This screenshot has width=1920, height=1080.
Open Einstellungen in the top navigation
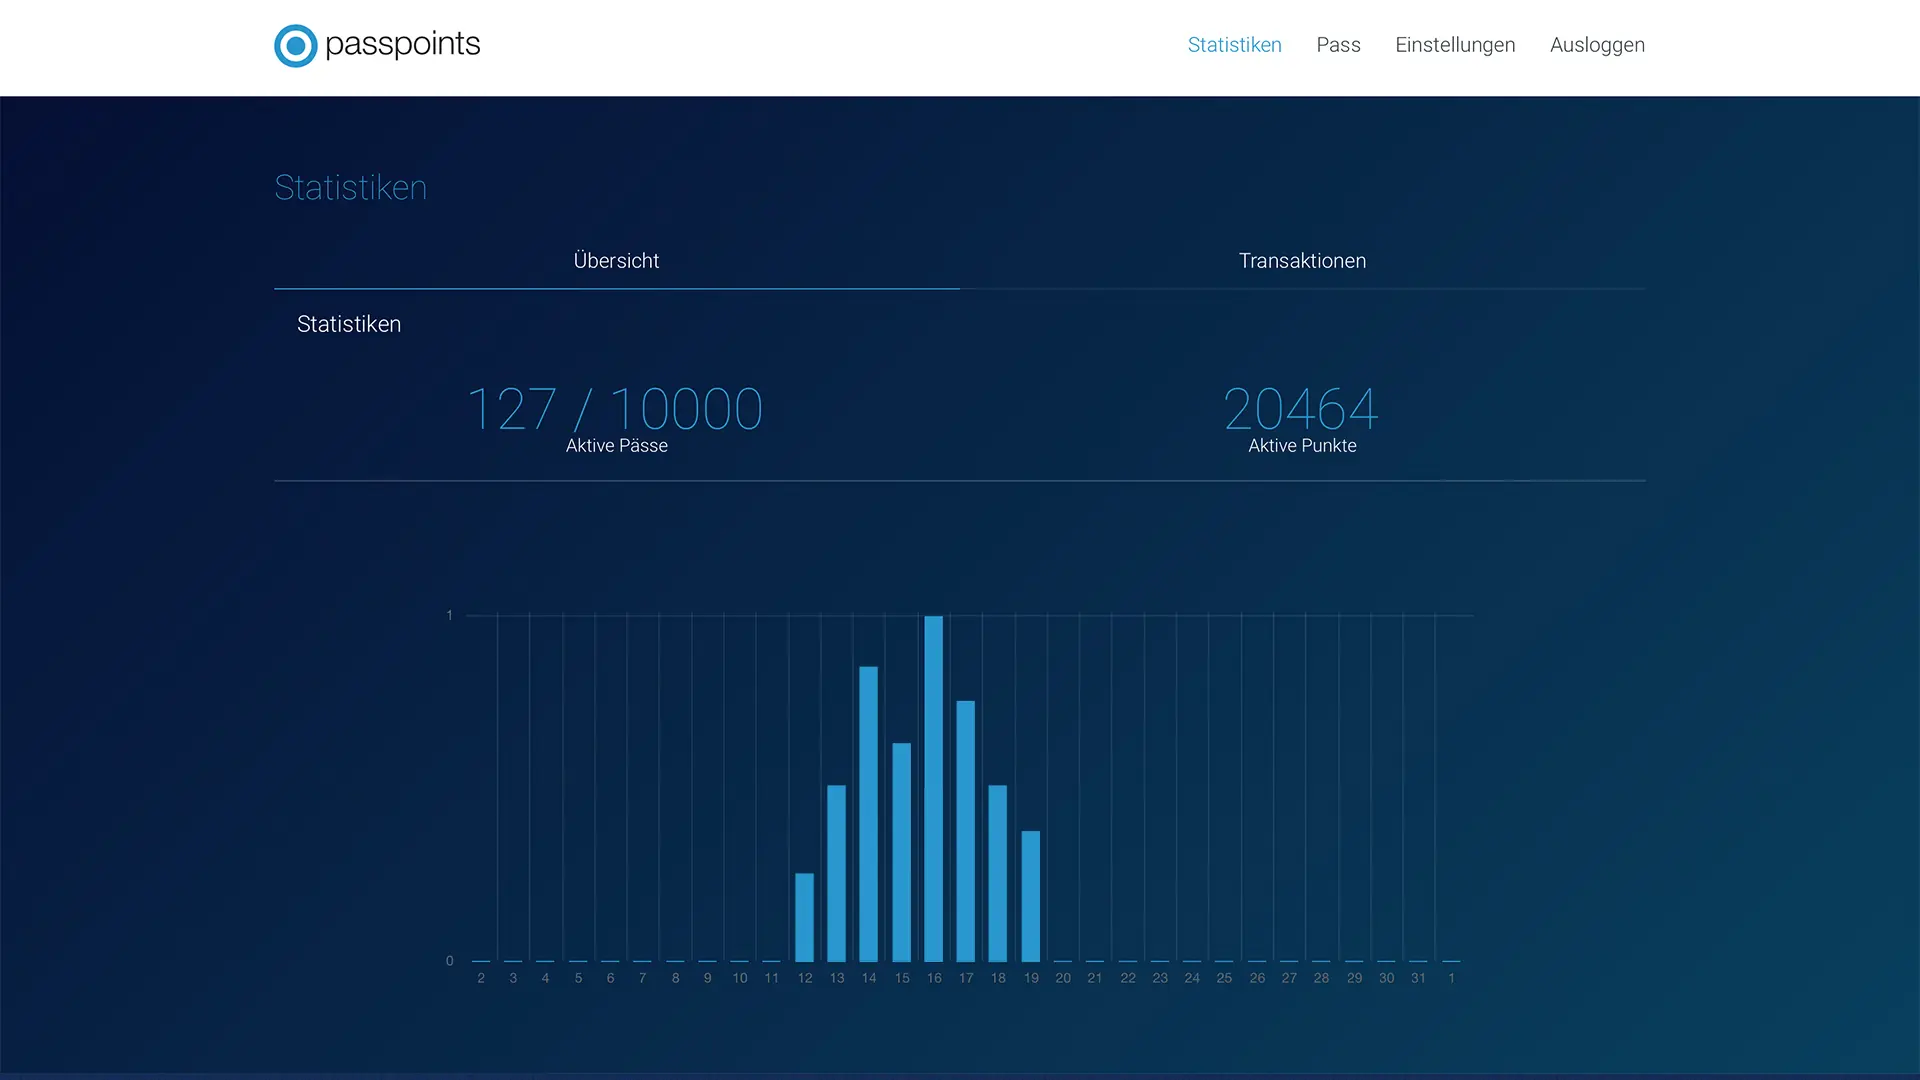click(x=1455, y=45)
